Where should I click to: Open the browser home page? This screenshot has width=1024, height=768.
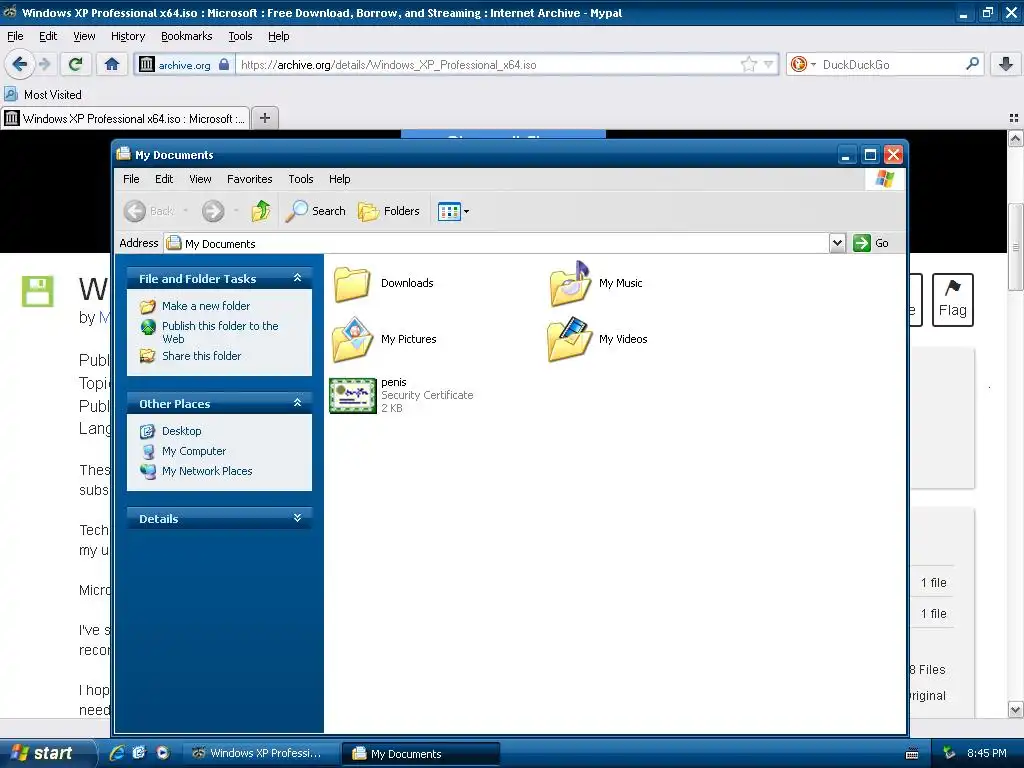pos(112,64)
